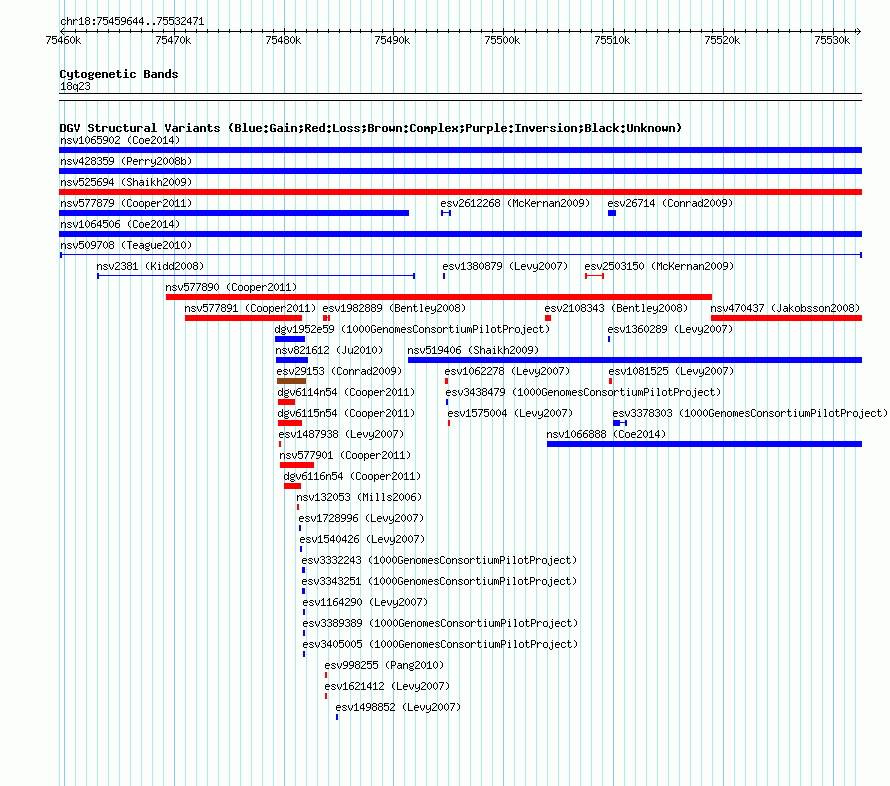
Task: Open the nsv509708 (Teague2010) label
Action: click(126, 245)
